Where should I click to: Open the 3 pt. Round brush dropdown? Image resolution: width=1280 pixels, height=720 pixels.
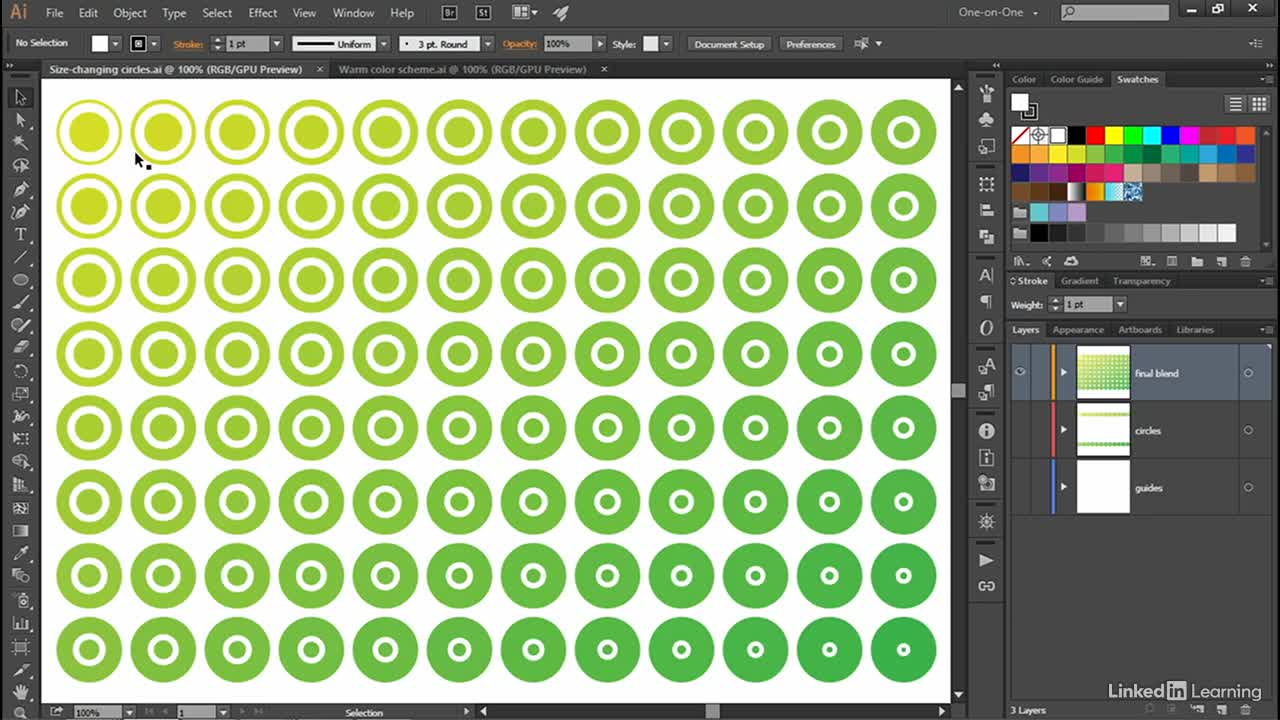point(488,44)
